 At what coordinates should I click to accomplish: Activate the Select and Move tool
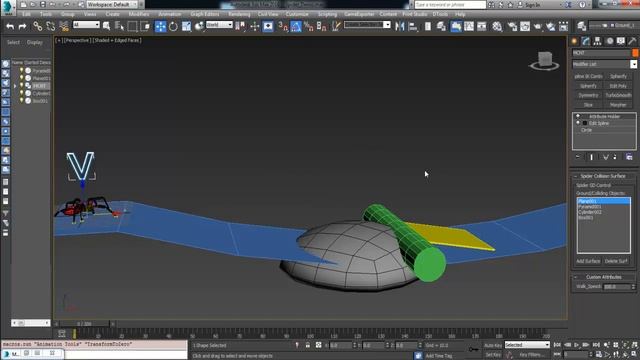[160, 27]
